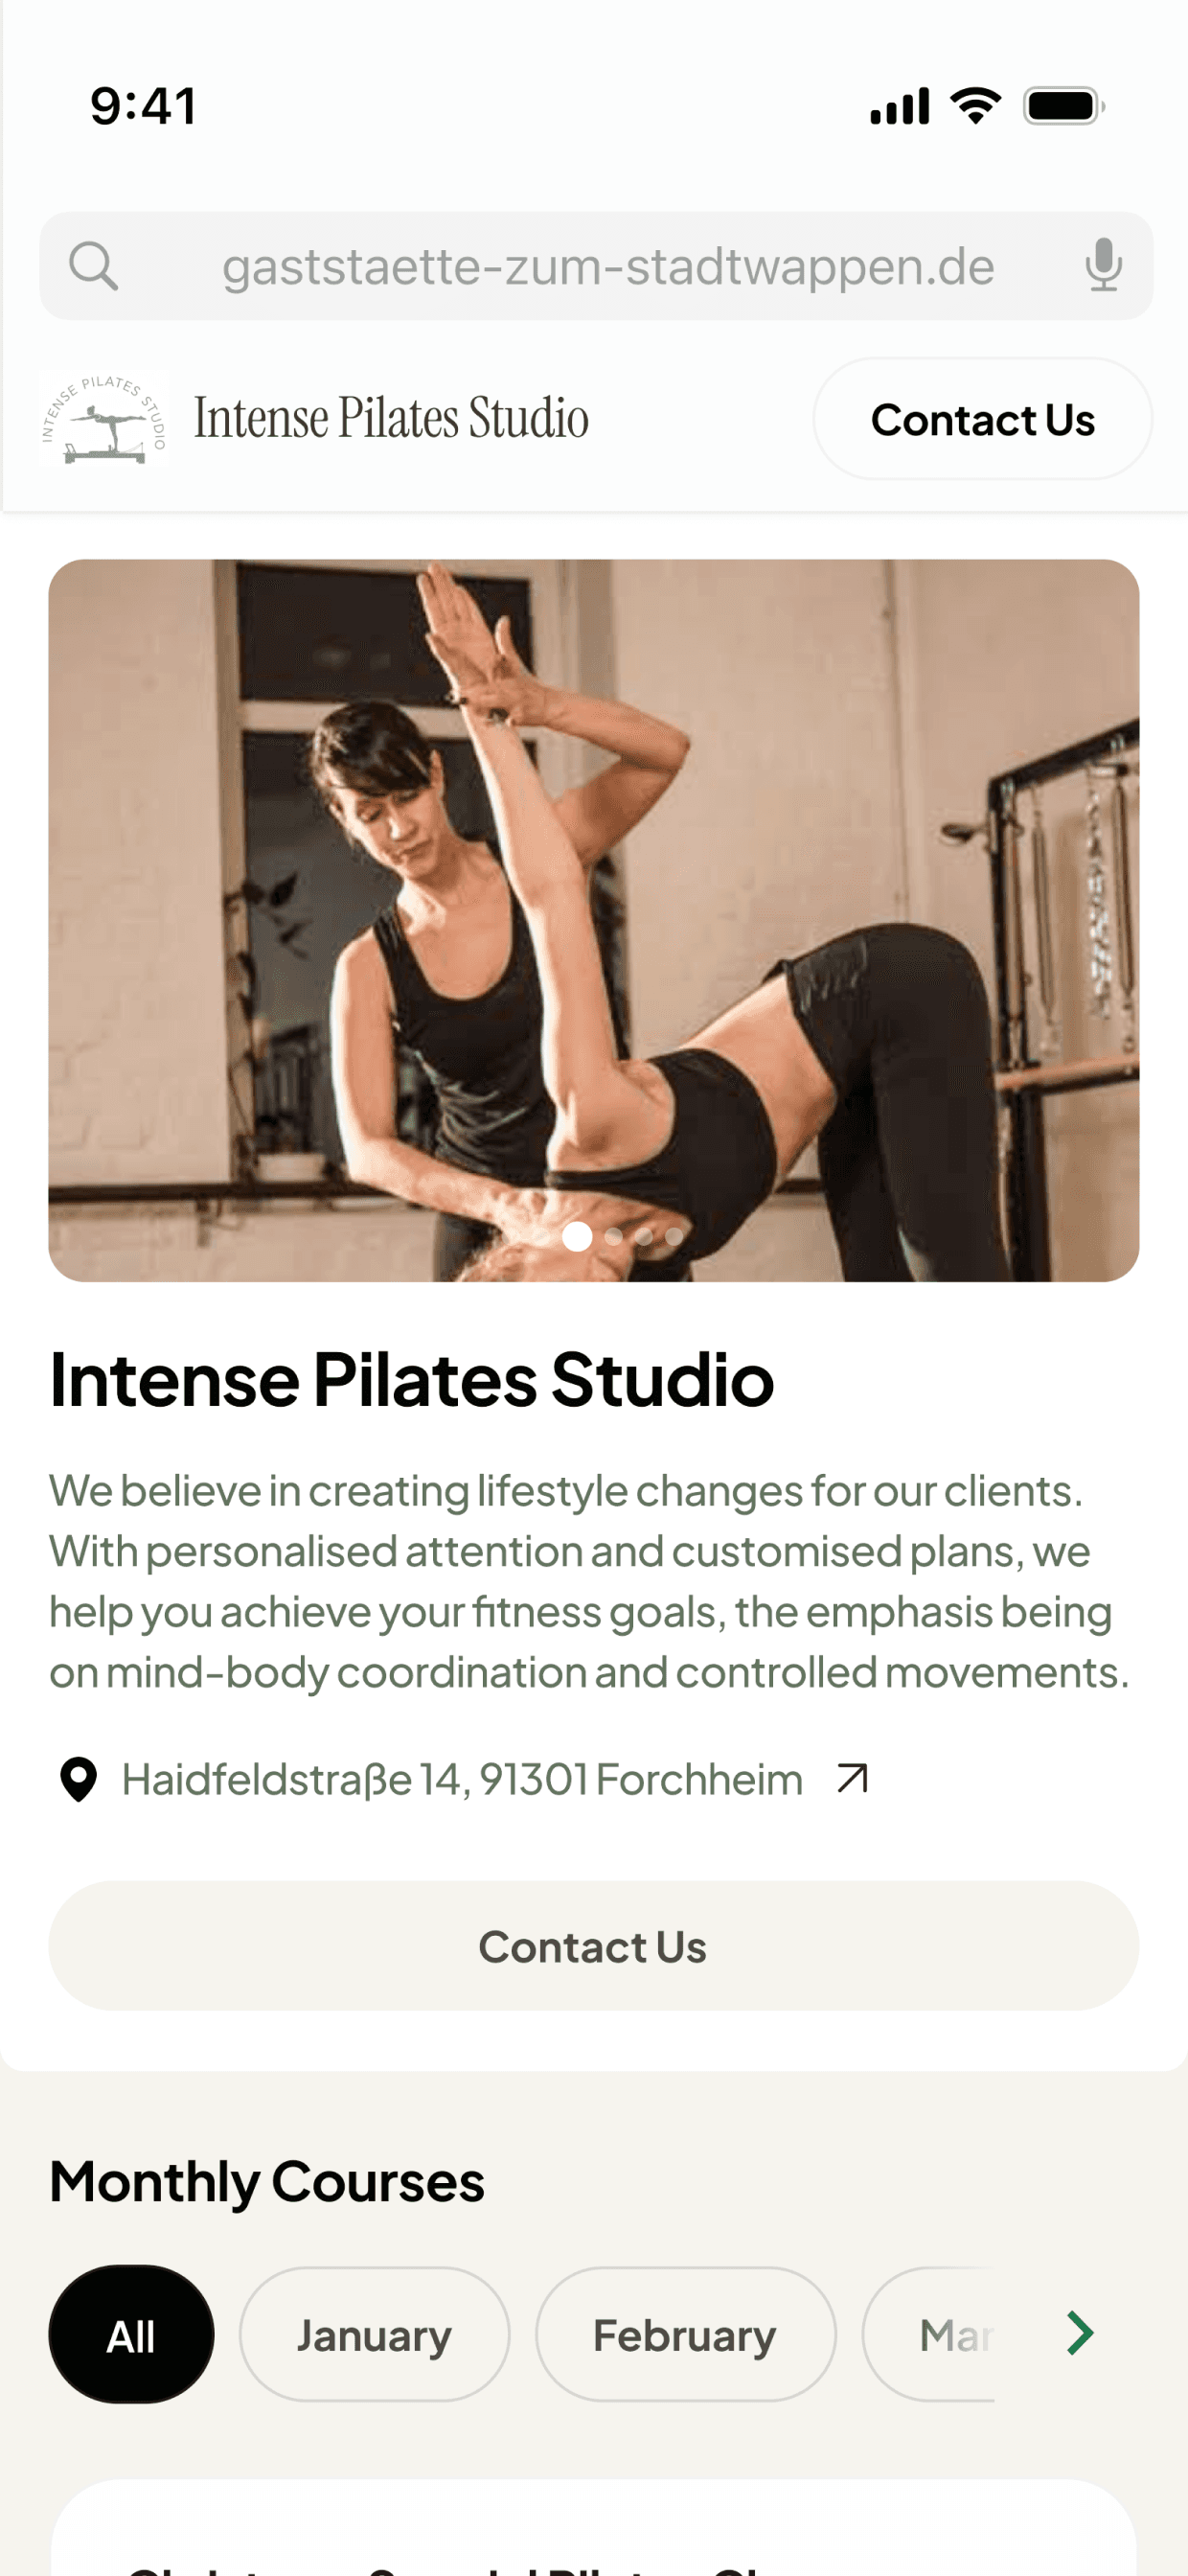Viewport: 1188px width, 2576px height.
Task: Show more months with the green chevron
Action: pyautogui.click(x=1079, y=2333)
